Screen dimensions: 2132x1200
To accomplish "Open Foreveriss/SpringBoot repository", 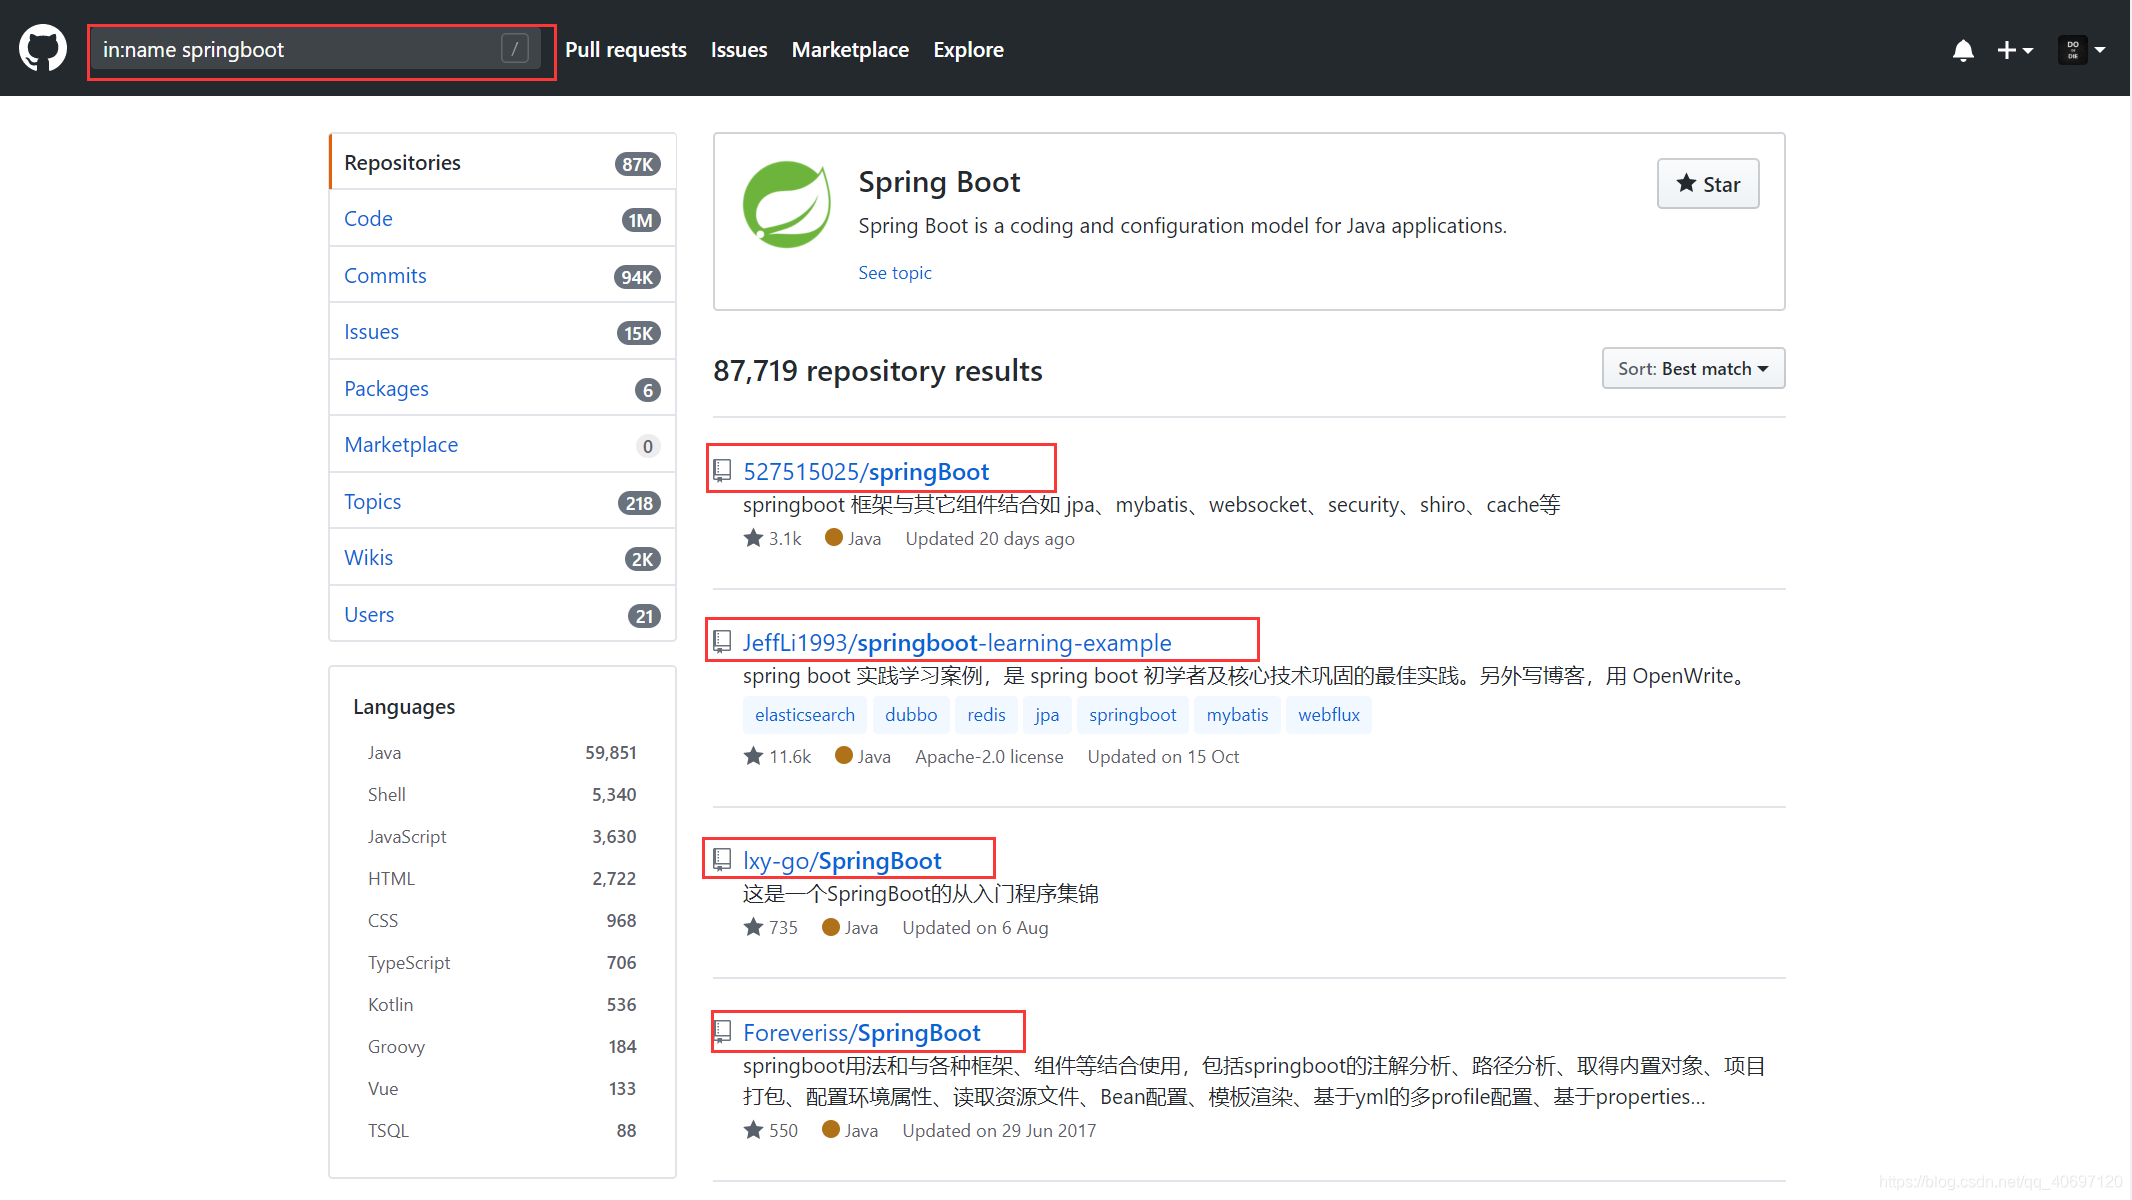I will [x=861, y=1032].
